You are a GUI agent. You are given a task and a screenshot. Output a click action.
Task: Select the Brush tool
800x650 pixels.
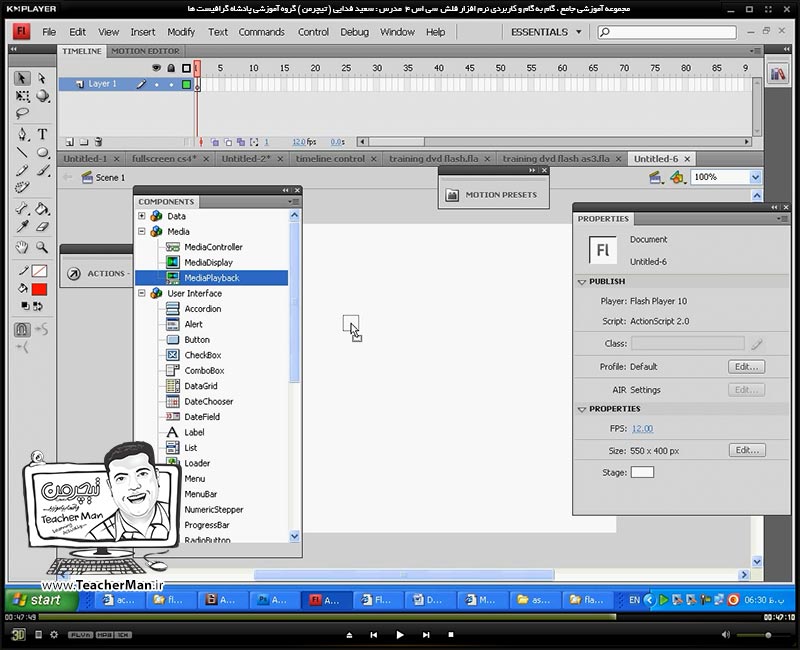(43, 170)
